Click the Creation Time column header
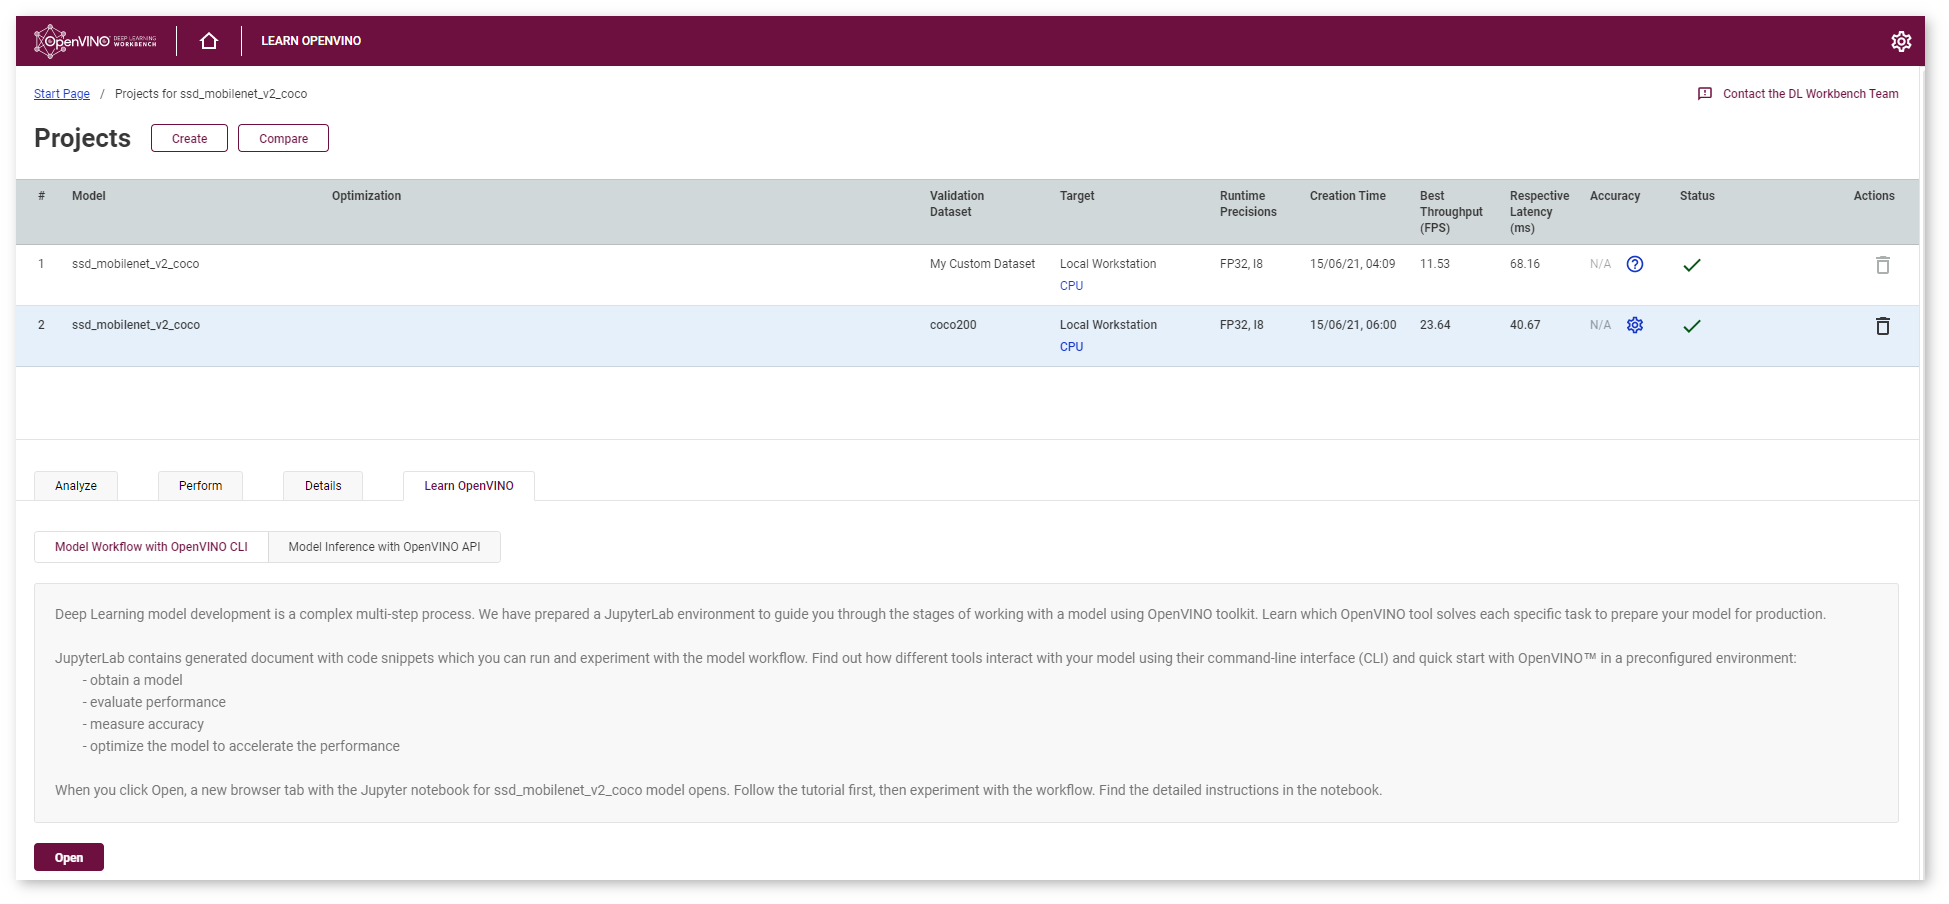1949x904 pixels. [x=1348, y=196]
